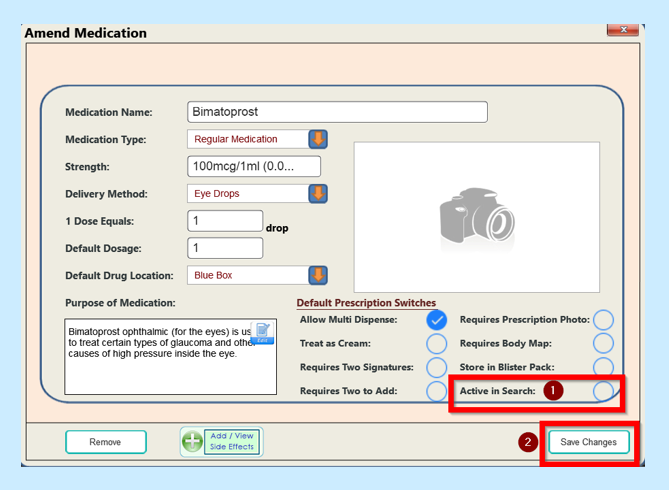The image size is (669, 490).
Task: Toggle Store in Blister Pack option
Action: point(603,367)
